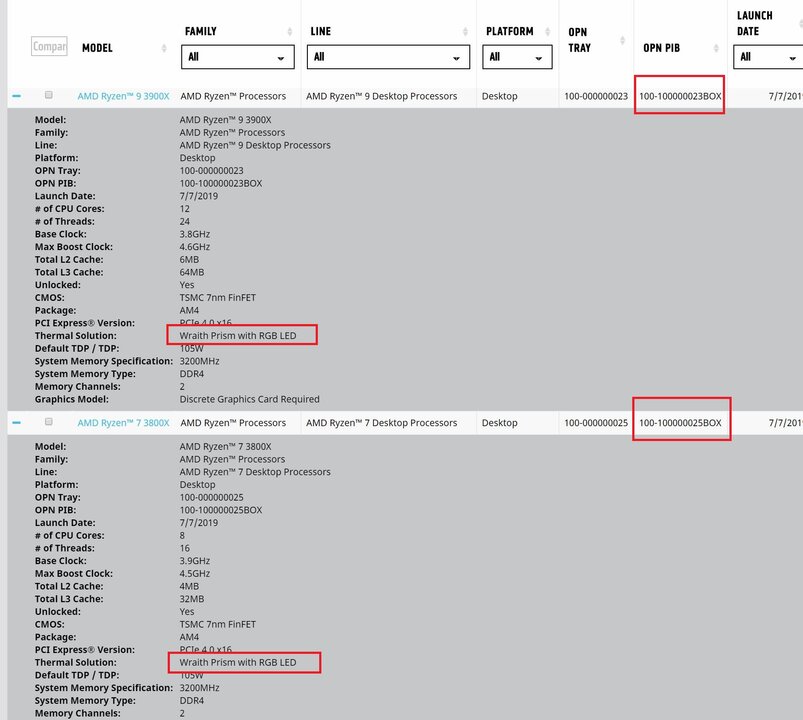Click 3900X Total L2 Cache value 6MB

point(189,260)
